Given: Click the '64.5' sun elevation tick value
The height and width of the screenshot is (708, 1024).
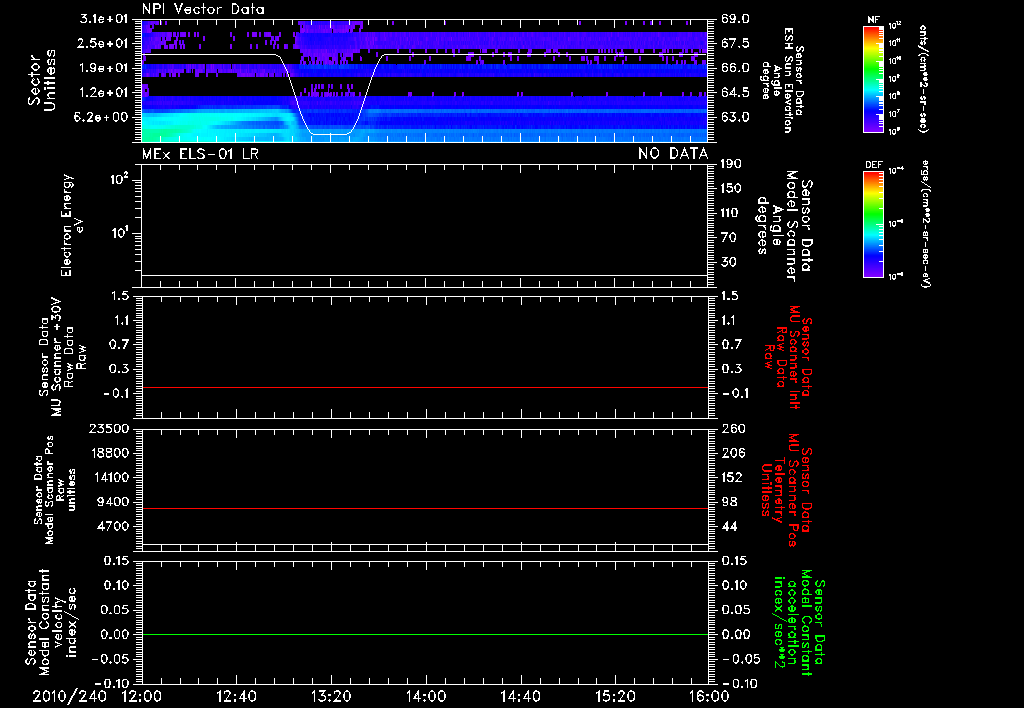Looking at the screenshot, I should pyautogui.click(x=735, y=93).
